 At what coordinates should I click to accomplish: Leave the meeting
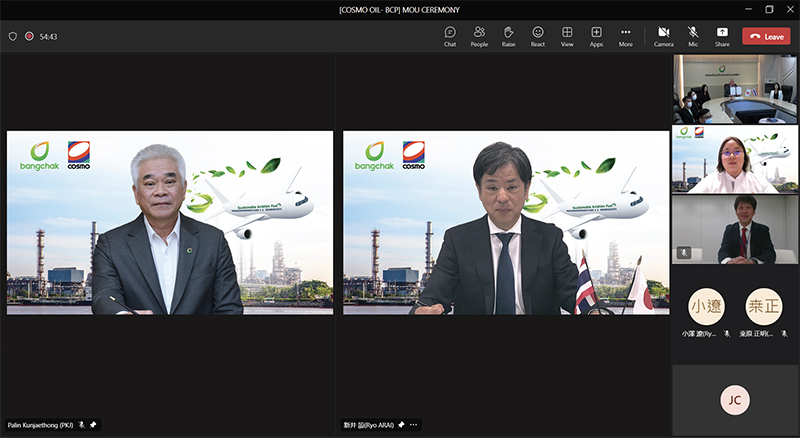766,36
